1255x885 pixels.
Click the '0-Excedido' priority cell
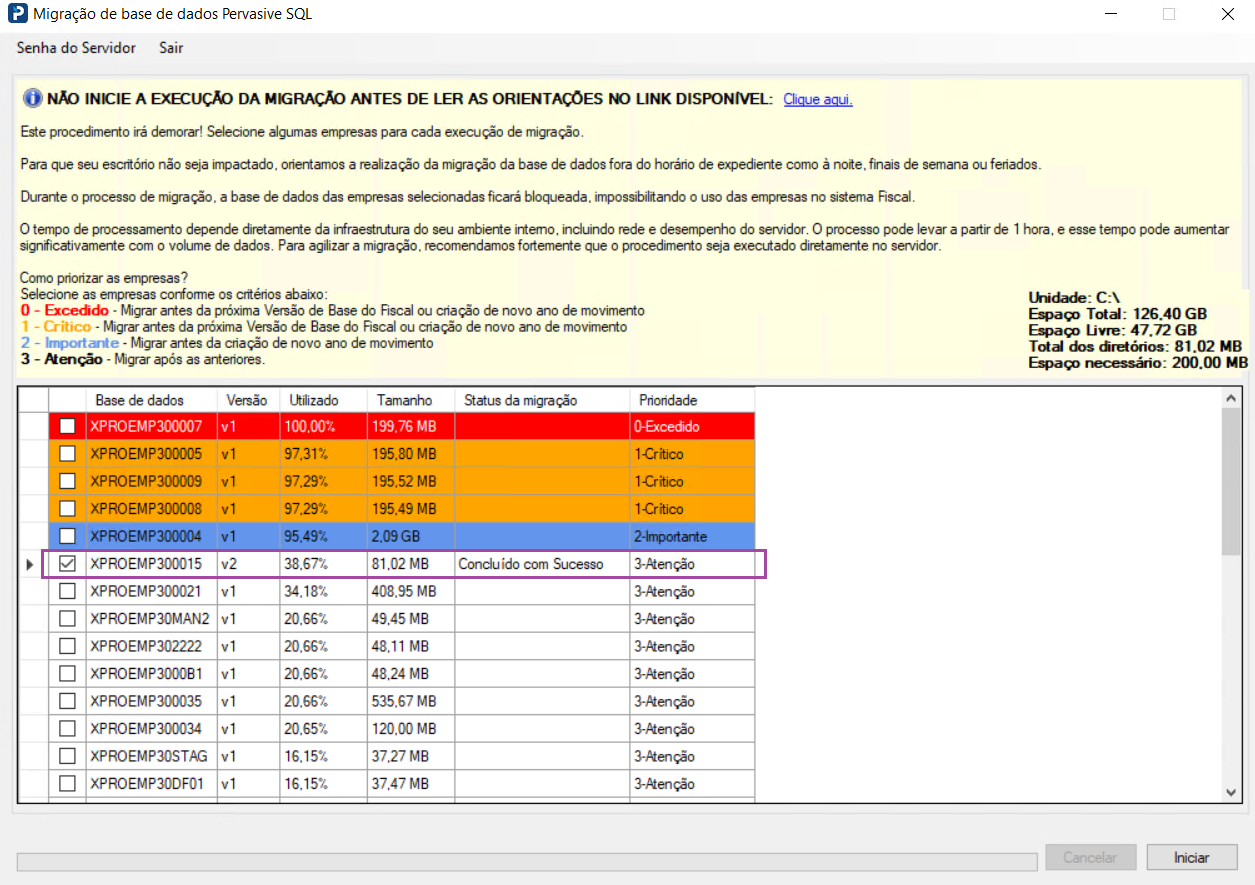coord(692,426)
